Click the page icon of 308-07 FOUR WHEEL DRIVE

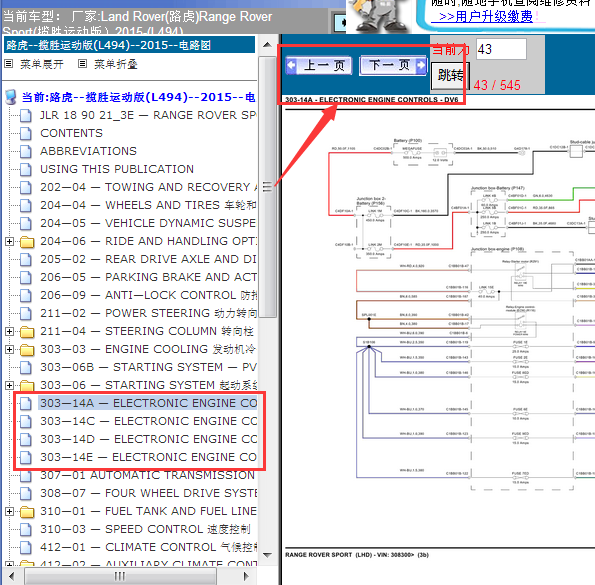26,494
